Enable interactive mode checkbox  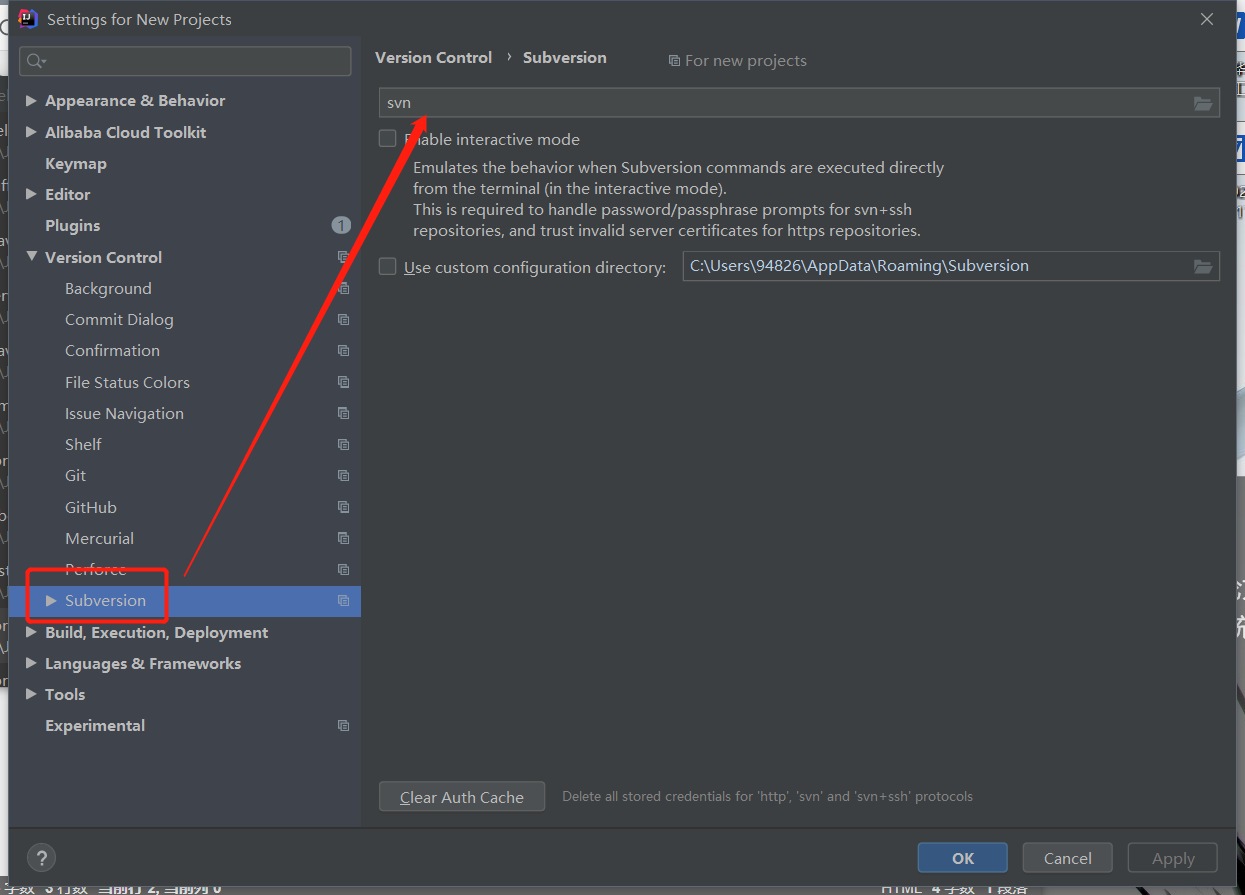point(388,139)
